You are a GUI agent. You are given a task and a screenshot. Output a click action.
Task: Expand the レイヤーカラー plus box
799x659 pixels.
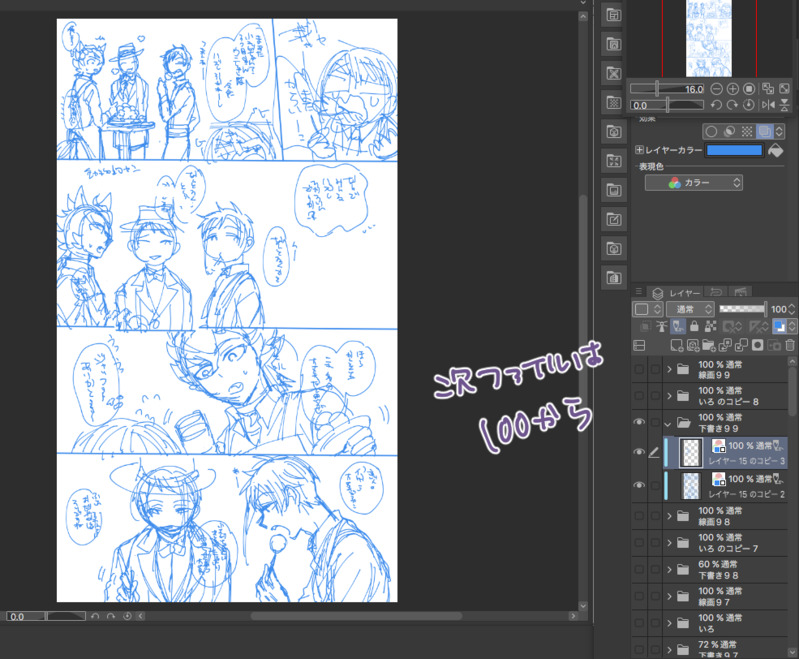pos(639,150)
